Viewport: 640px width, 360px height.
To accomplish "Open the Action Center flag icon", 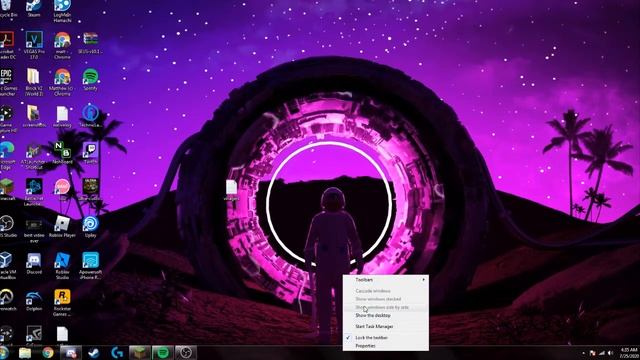I will click(592, 353).
